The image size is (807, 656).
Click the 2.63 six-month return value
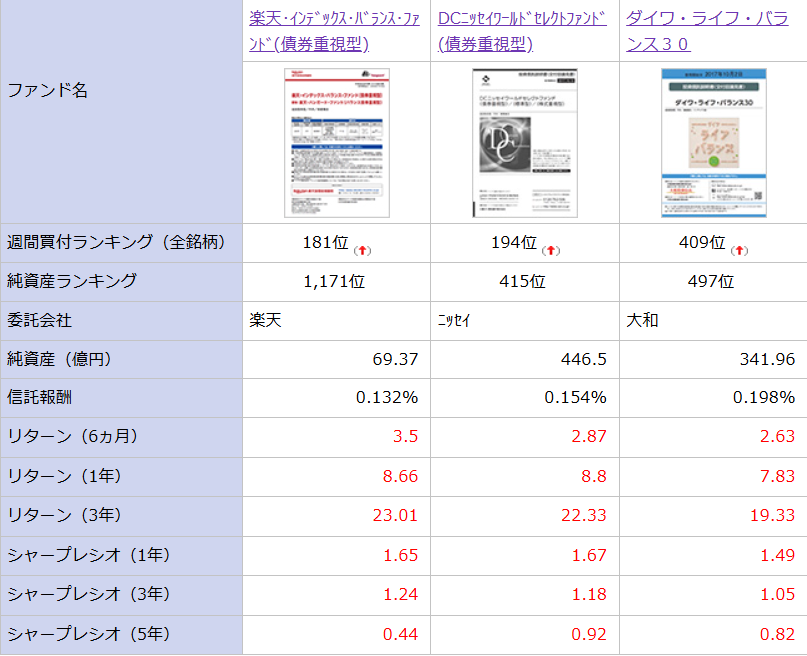778,436
